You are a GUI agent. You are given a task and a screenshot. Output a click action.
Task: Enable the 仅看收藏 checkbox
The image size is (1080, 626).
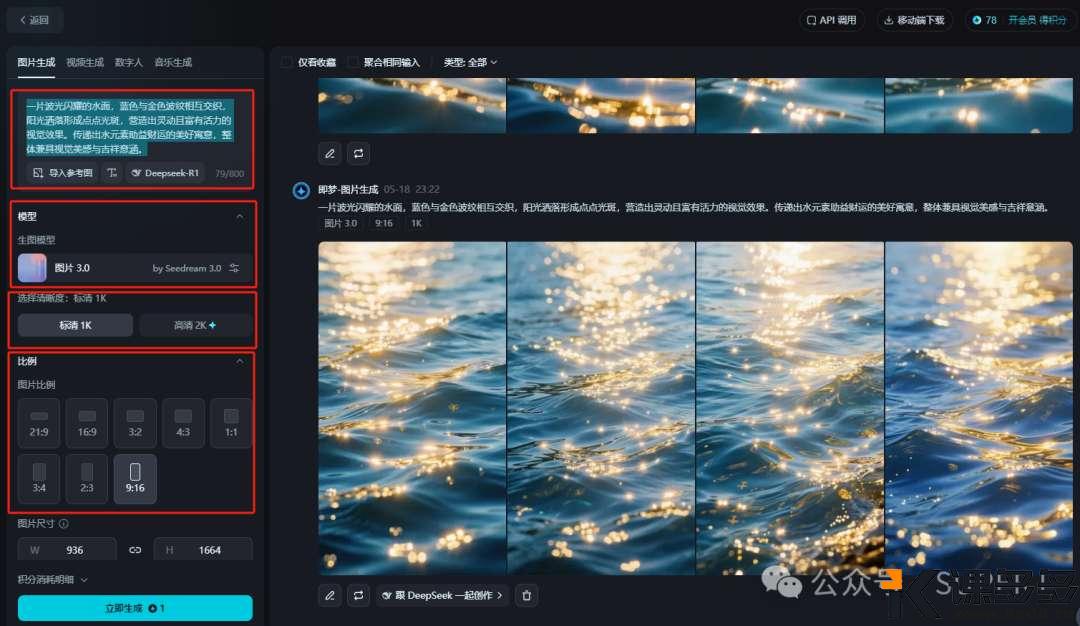pos(287,62)
